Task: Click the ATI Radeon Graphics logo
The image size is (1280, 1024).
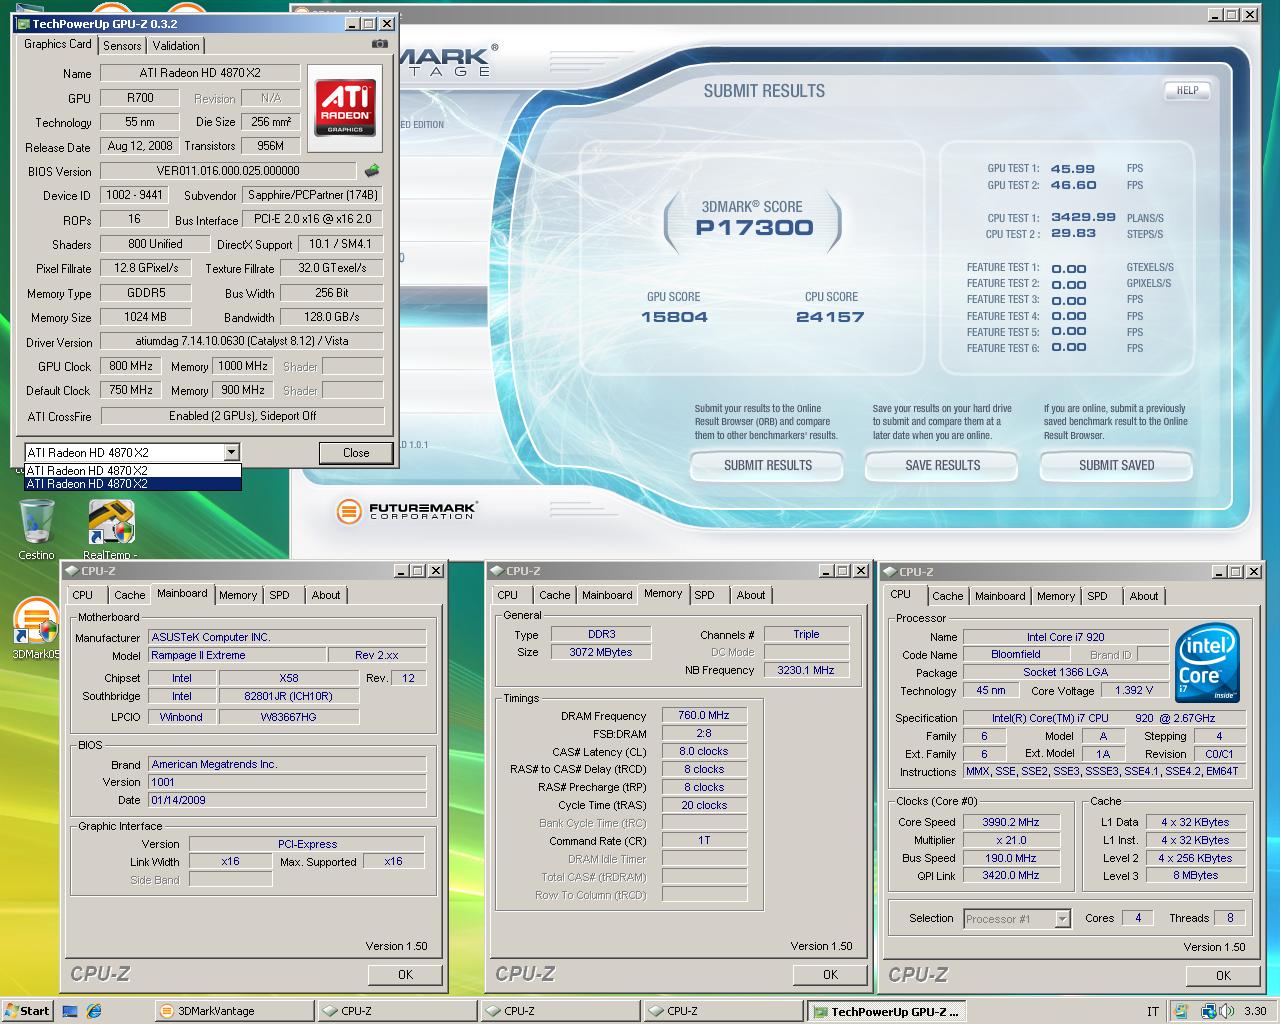Action: [345, 108]
